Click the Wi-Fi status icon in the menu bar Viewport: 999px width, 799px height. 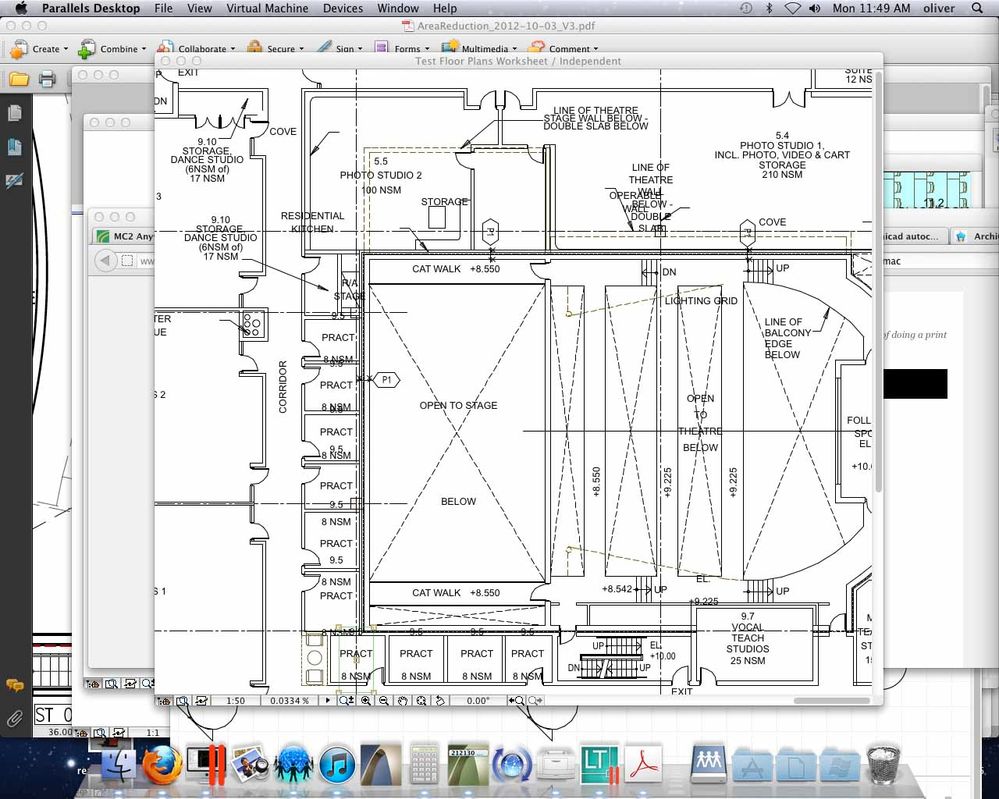792,8
